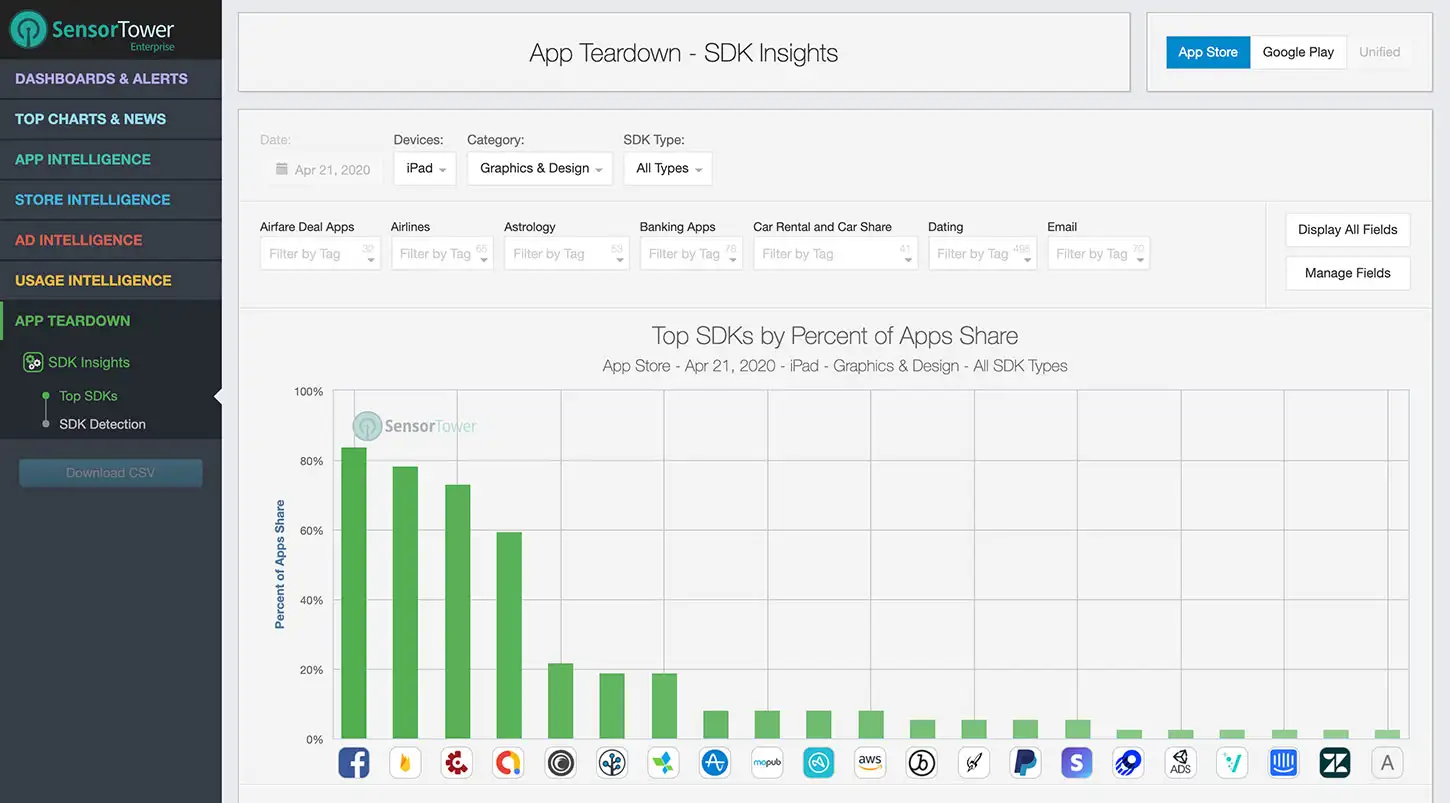
Task: Click the teal 'V' SDK icon
Action: point(1232,763)
